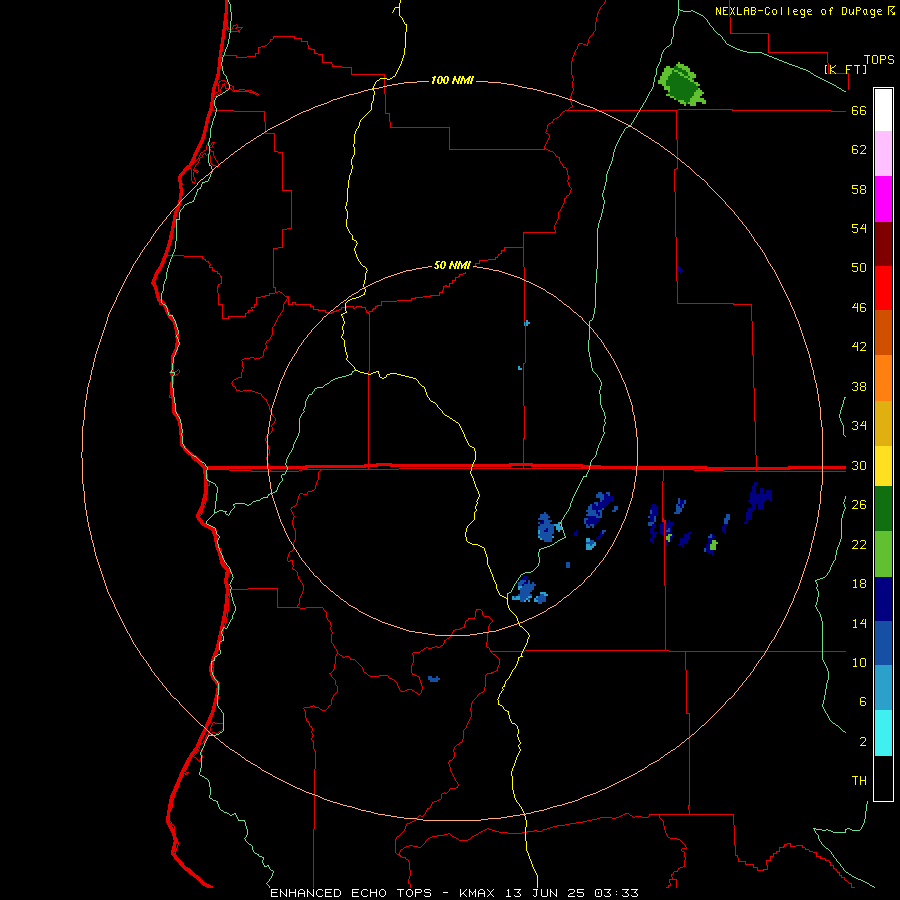Select the bright red legend swatch
Screen dimensions: 900x900
point(883,288)
